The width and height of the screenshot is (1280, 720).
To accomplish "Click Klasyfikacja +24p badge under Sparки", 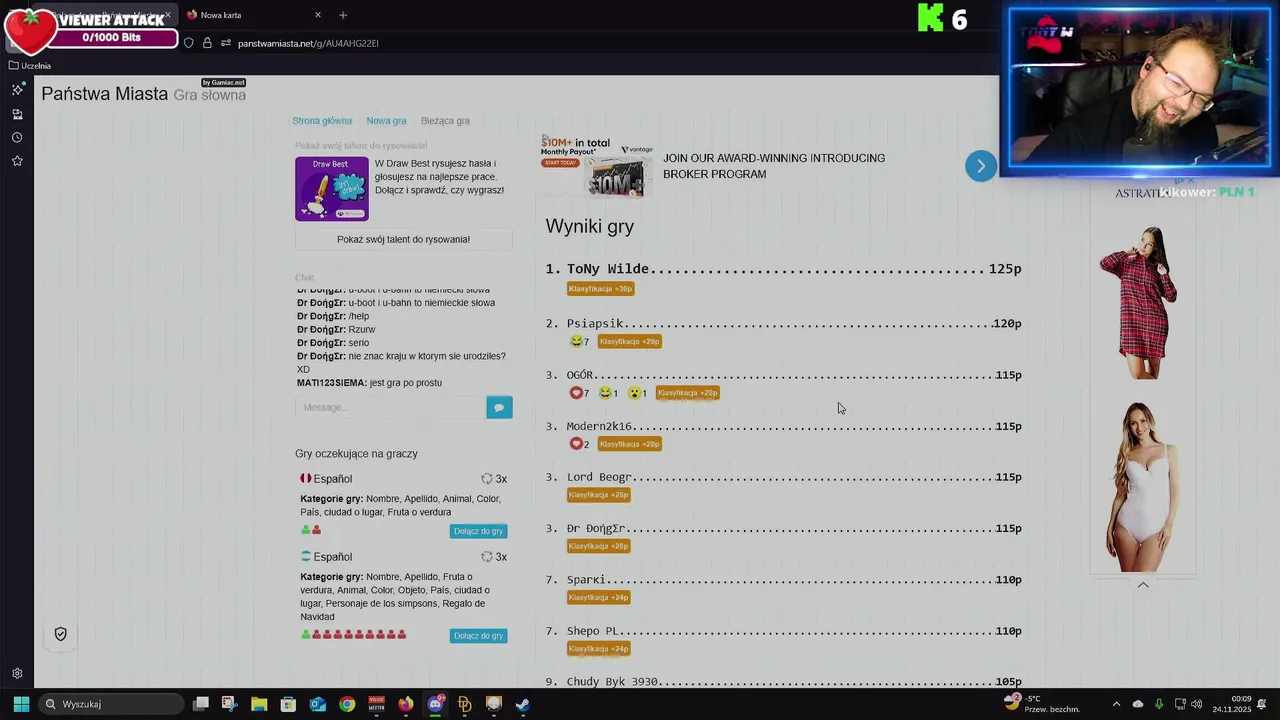I will point(598,598).
